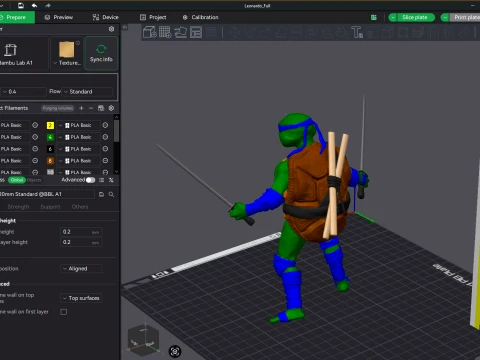Open the Top surfaces dropdown
This screenshot has height=360, width=480.
(81, 298)
